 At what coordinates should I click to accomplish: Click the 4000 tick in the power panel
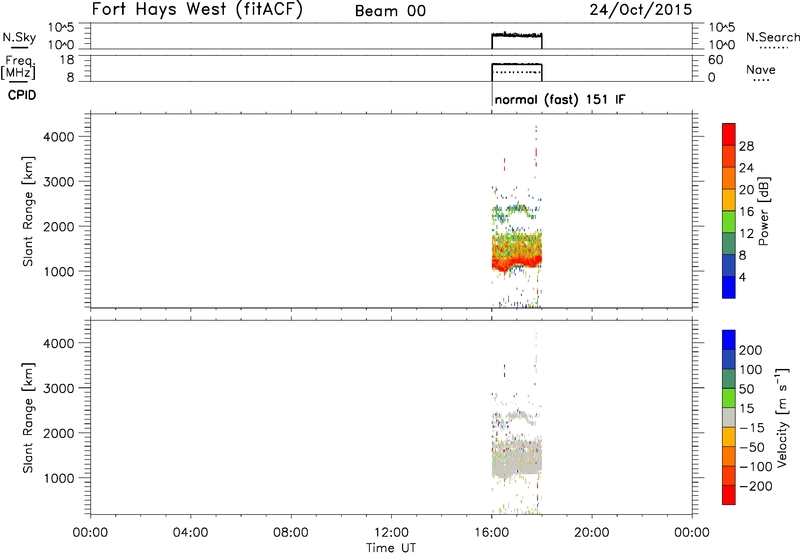59,137
